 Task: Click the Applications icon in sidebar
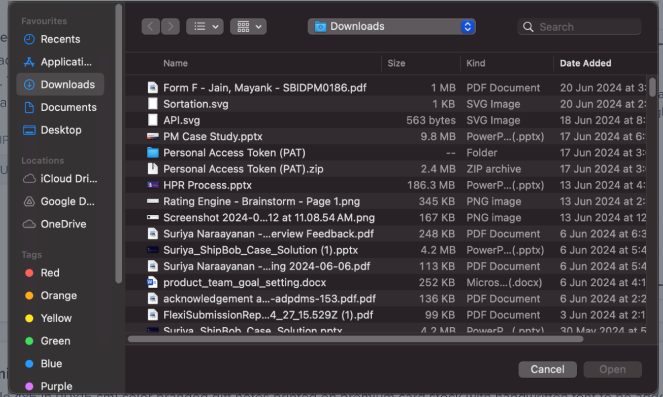point(29,62)
